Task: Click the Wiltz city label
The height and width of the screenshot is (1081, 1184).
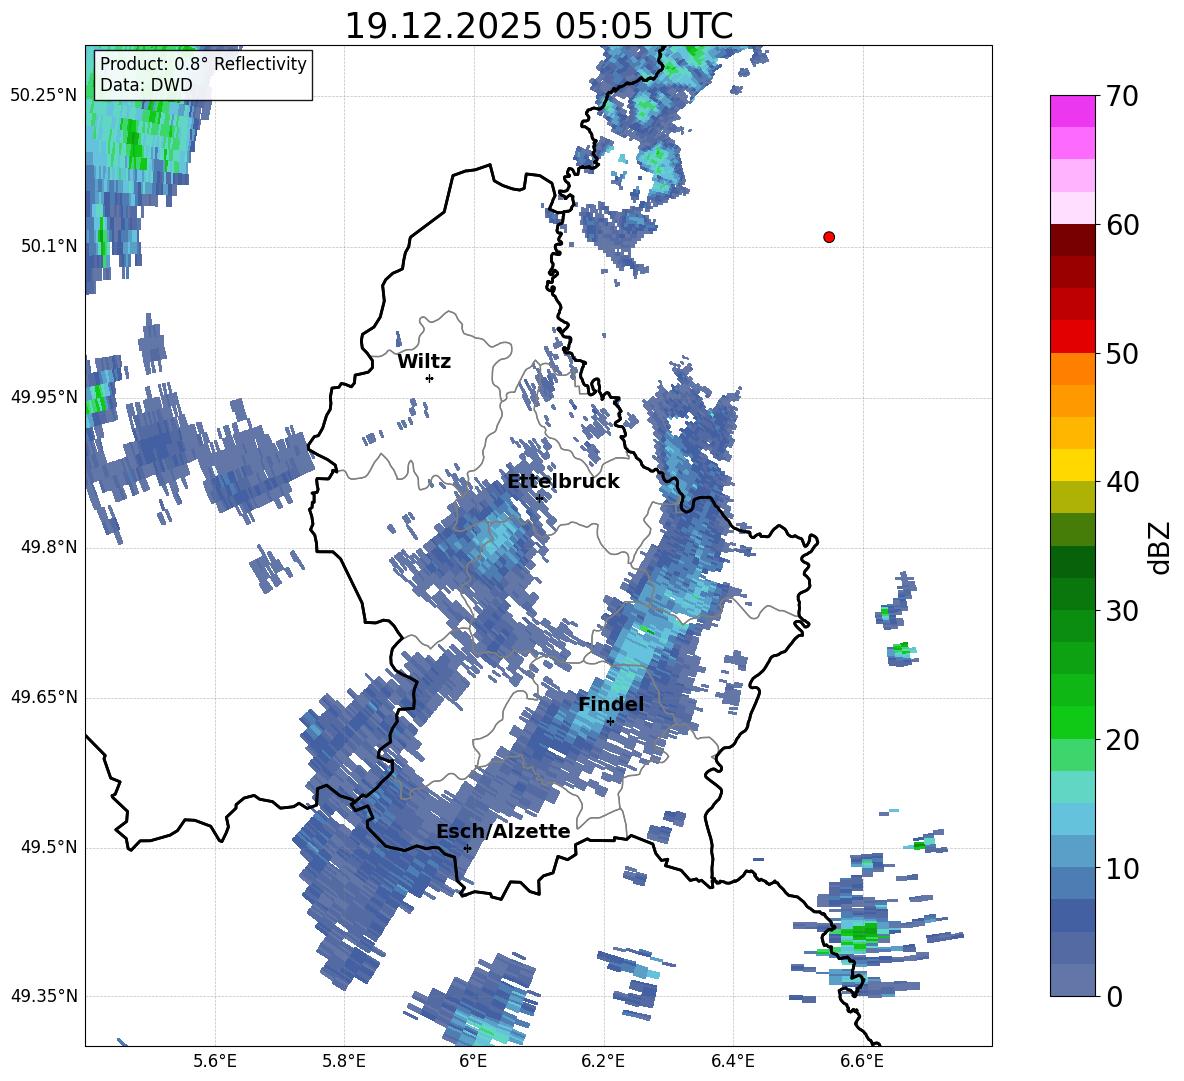Action: click(x=424, y=362)
